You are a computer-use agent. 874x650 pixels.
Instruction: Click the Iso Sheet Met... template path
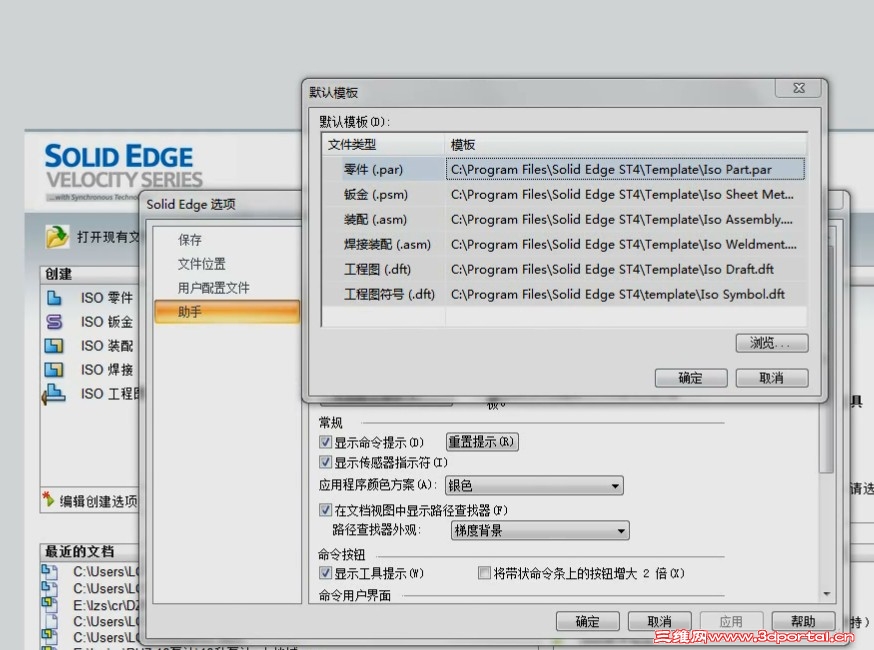pyautogui.click(x=625, y=195)
